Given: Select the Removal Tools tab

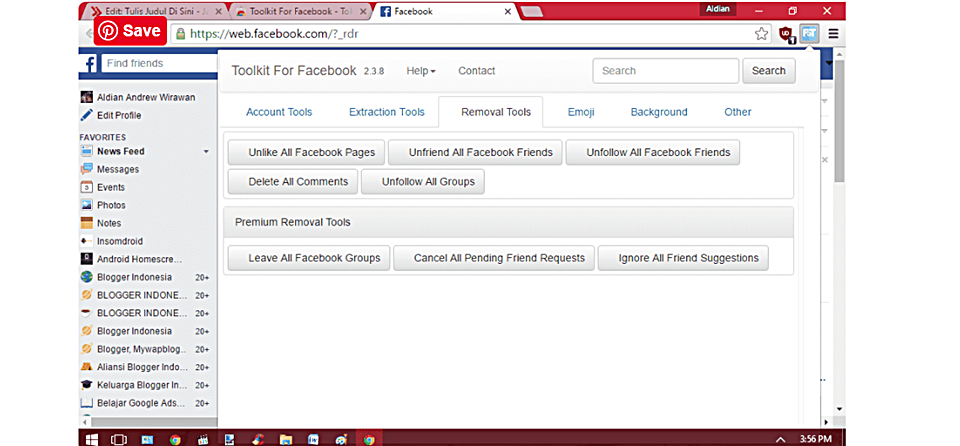Looking at the screenshot, I should click(x=490, y=112).
